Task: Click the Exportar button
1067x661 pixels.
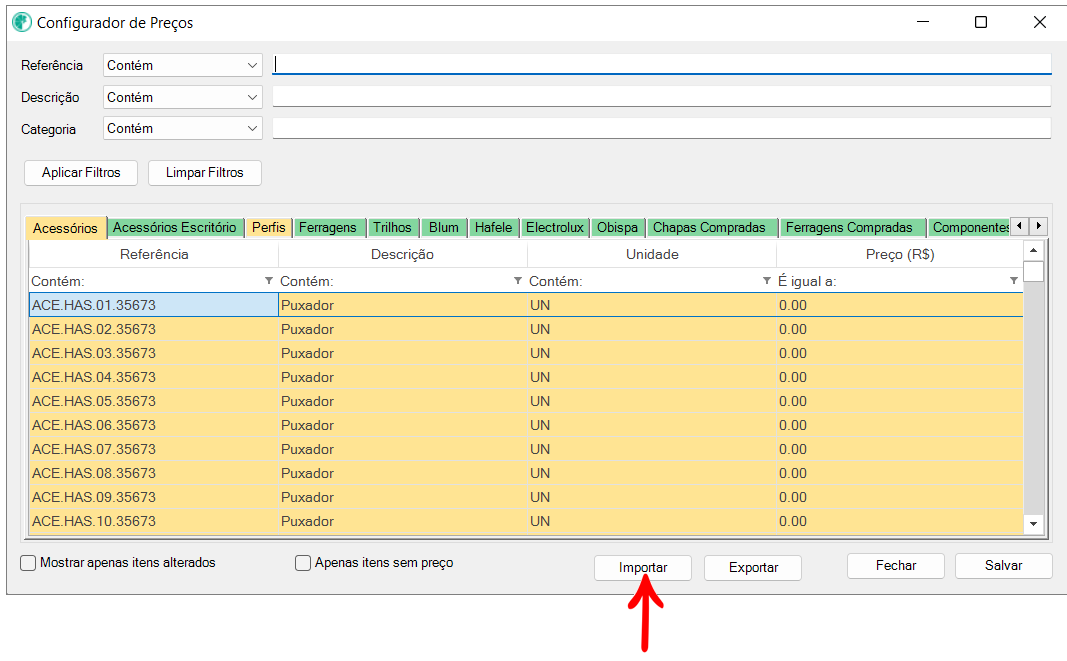Action: (753, 568)
